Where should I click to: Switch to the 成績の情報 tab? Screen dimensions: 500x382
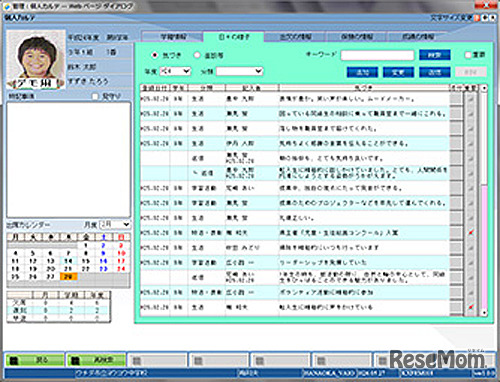(418, 37)
